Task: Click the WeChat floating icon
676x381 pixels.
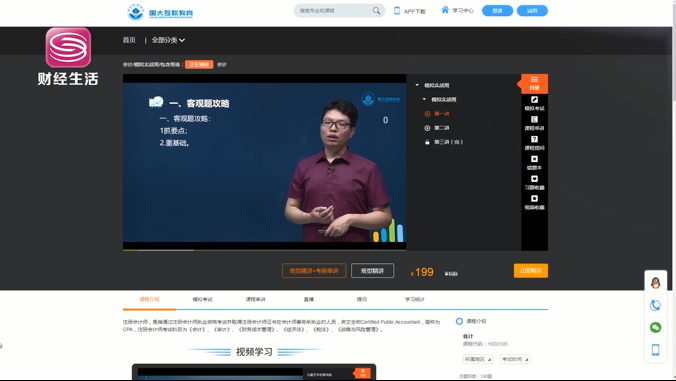Action: (x=655, y=328)
